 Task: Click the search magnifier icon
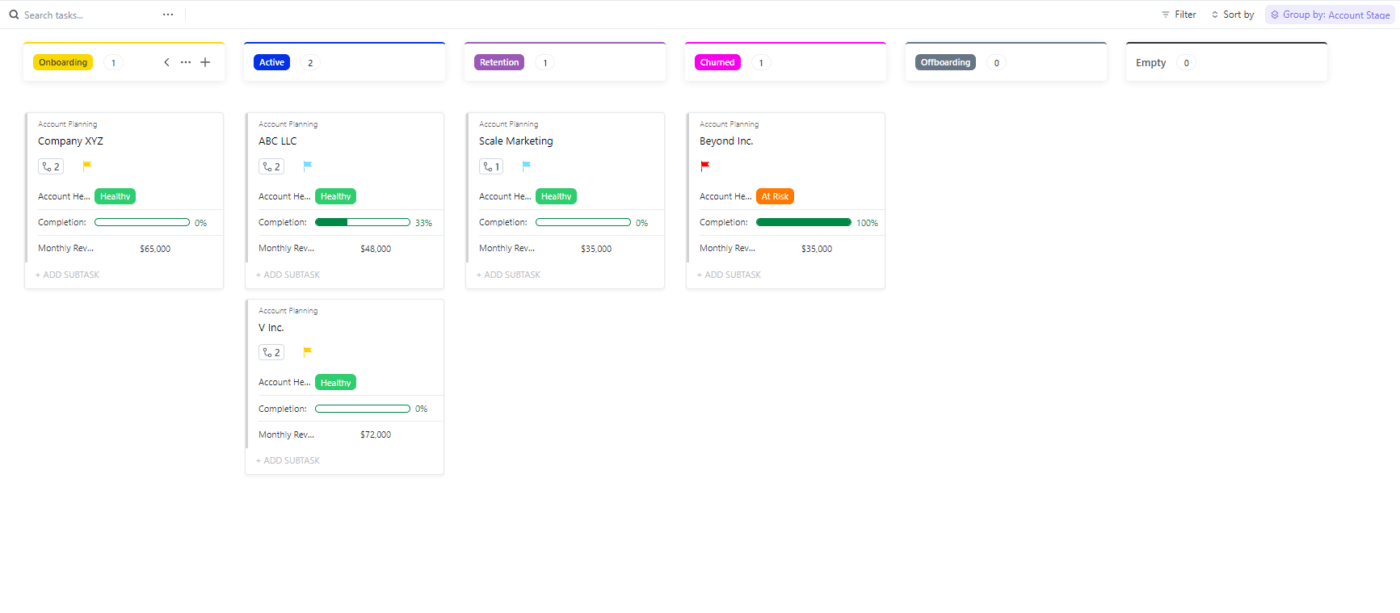pyautogui.click(x=14, y=15)
